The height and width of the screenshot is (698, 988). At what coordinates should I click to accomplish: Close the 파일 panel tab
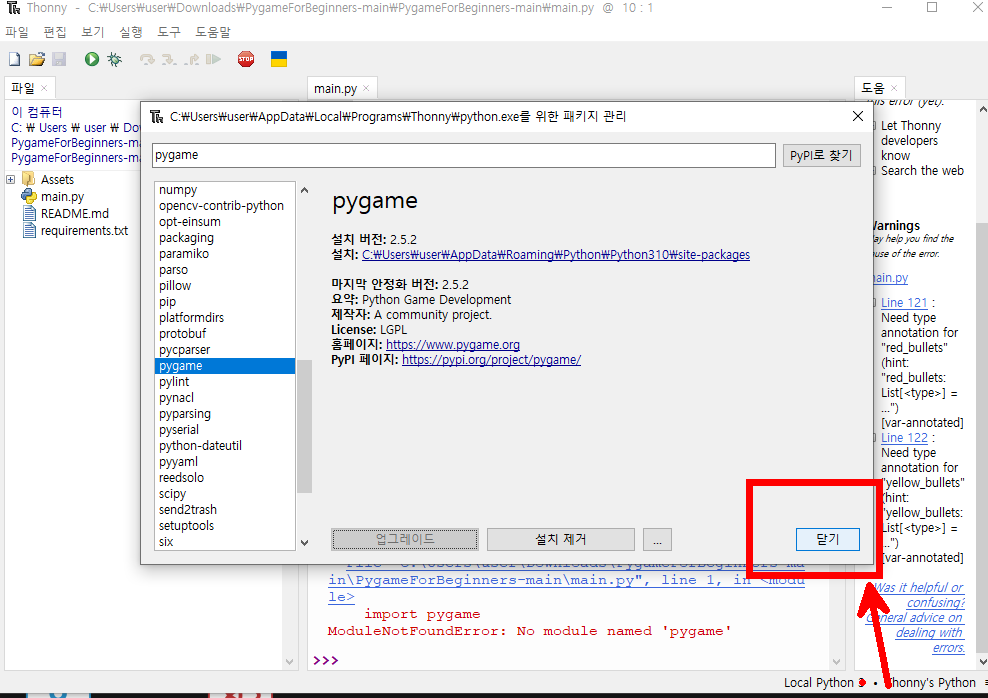pos(44,88)
